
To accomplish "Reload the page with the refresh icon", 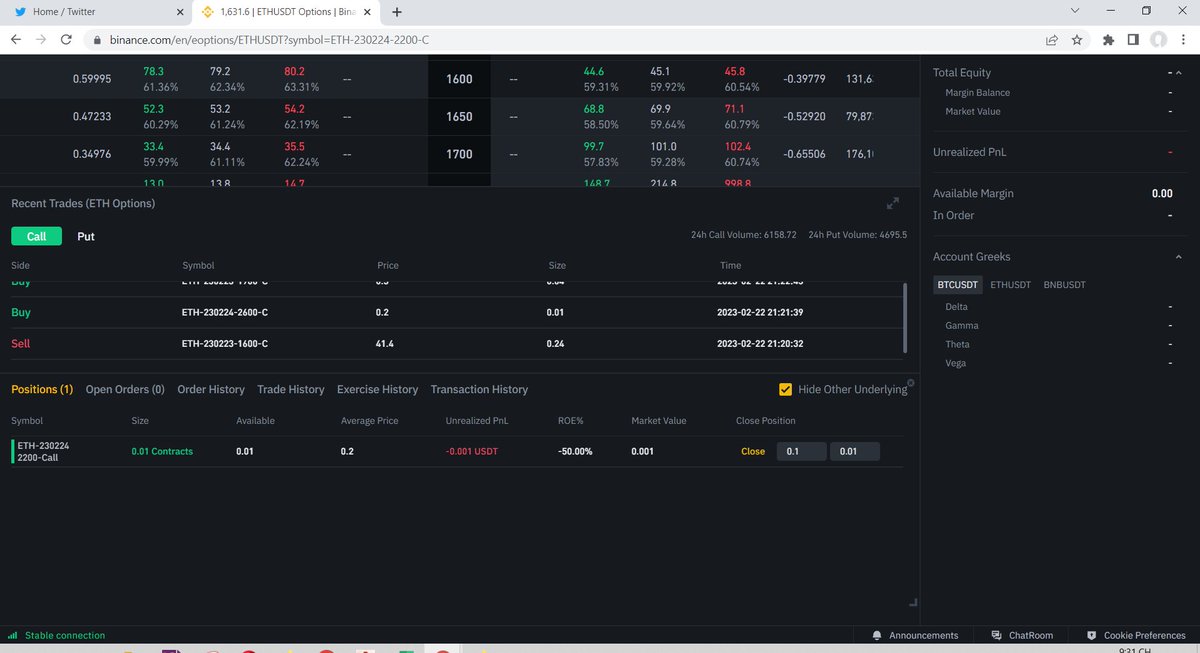I will coord(66,40).
